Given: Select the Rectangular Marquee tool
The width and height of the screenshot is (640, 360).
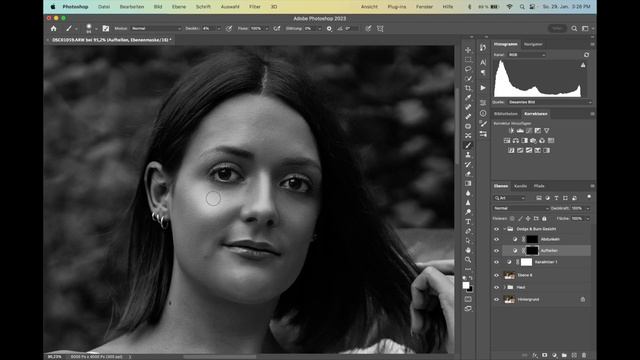Looking at the screenshot, I should point(468,60).
